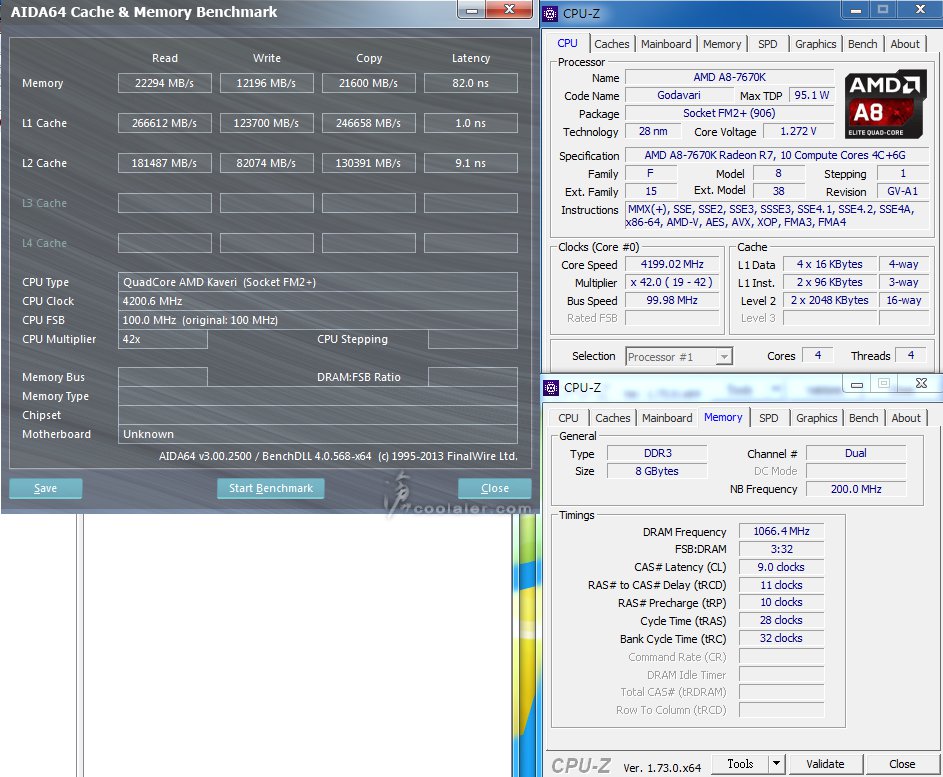Select the CPU tab in top CPU-Z window

click(x=567, y=43)
